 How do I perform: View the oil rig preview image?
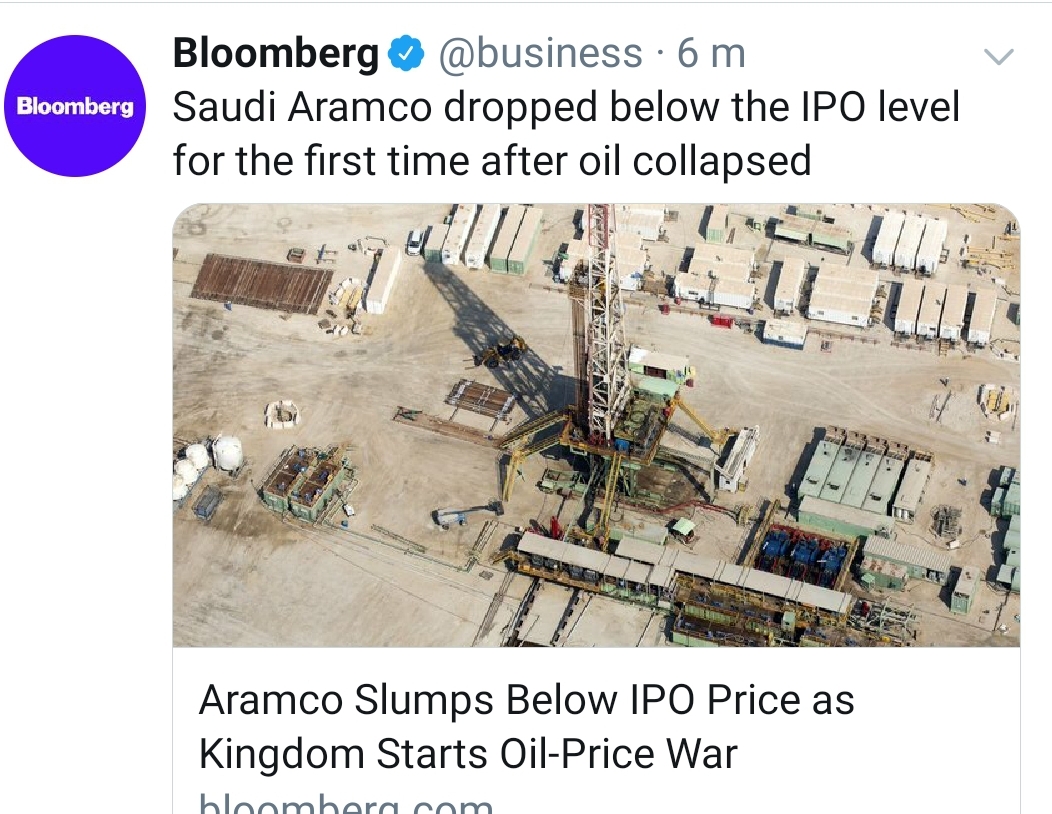click(596, 425)
